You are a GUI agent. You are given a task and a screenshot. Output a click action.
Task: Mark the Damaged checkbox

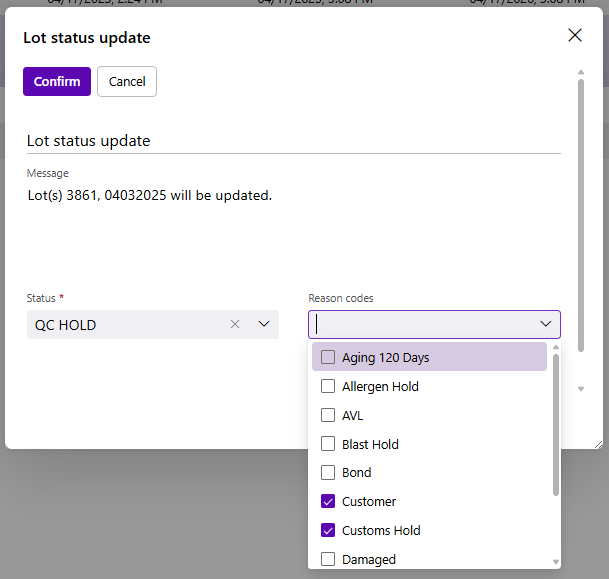click(x=328, y=560)
